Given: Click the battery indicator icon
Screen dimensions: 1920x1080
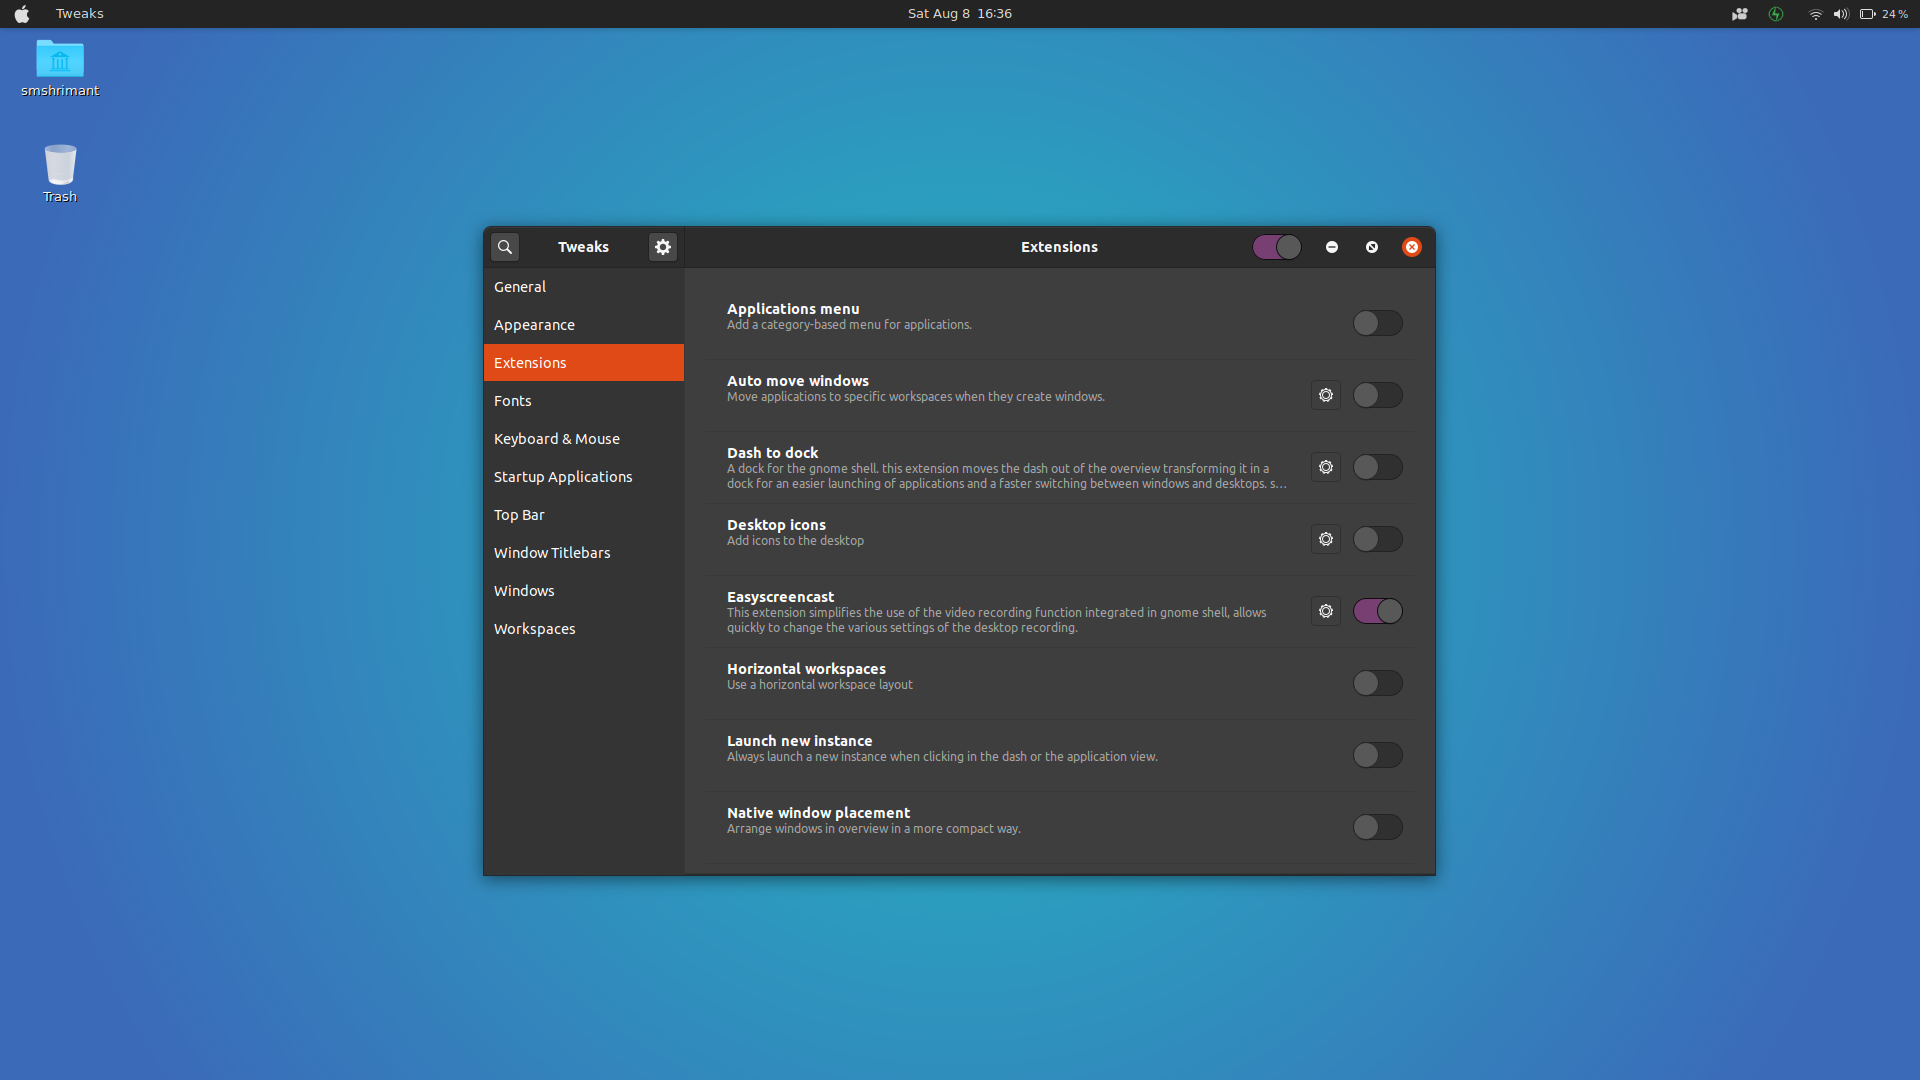Looking at the screenshot, I should 1867,14.
